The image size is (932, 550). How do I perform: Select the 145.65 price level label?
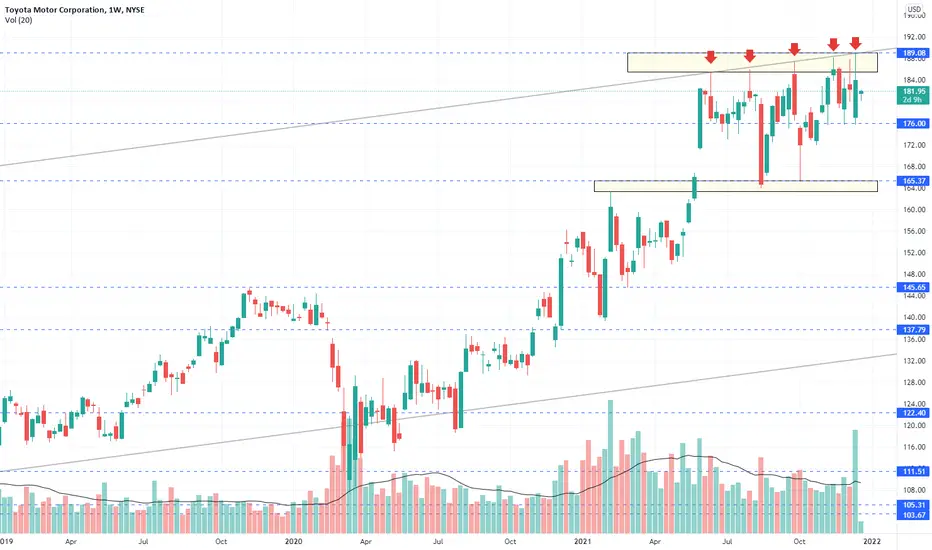coord(914,287)
